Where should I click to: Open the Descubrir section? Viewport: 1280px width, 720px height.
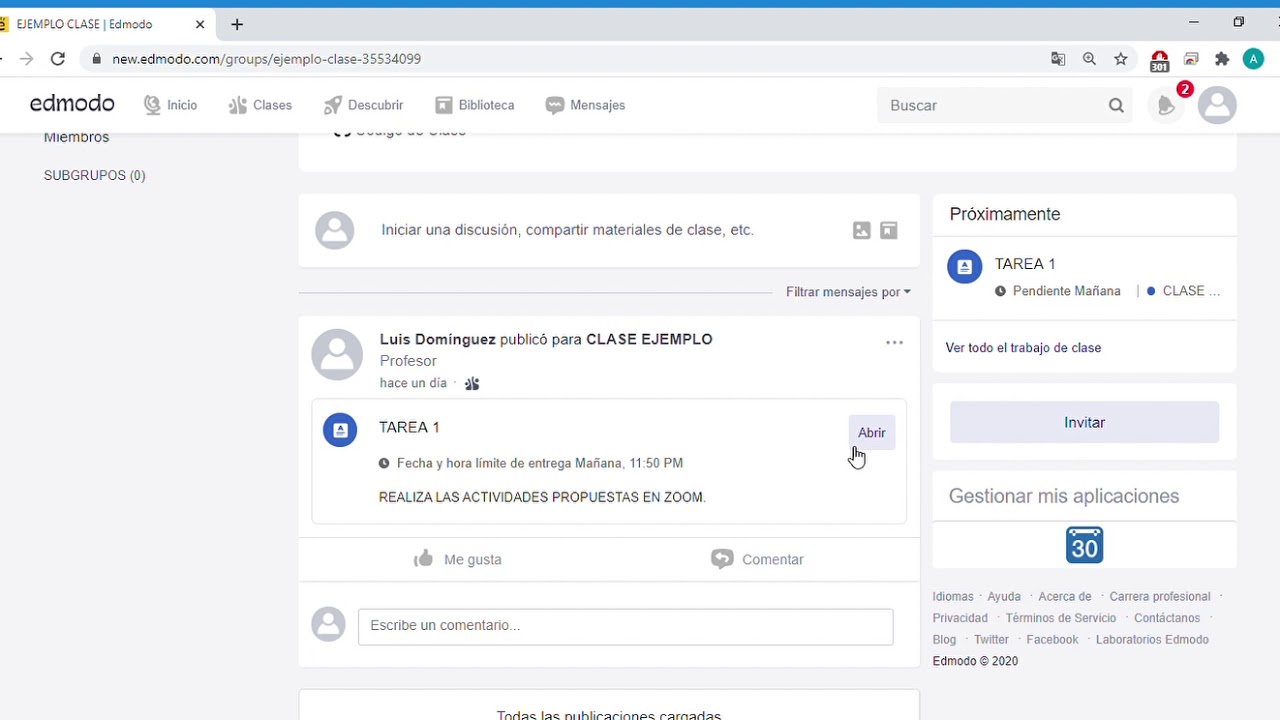[363, 105]
